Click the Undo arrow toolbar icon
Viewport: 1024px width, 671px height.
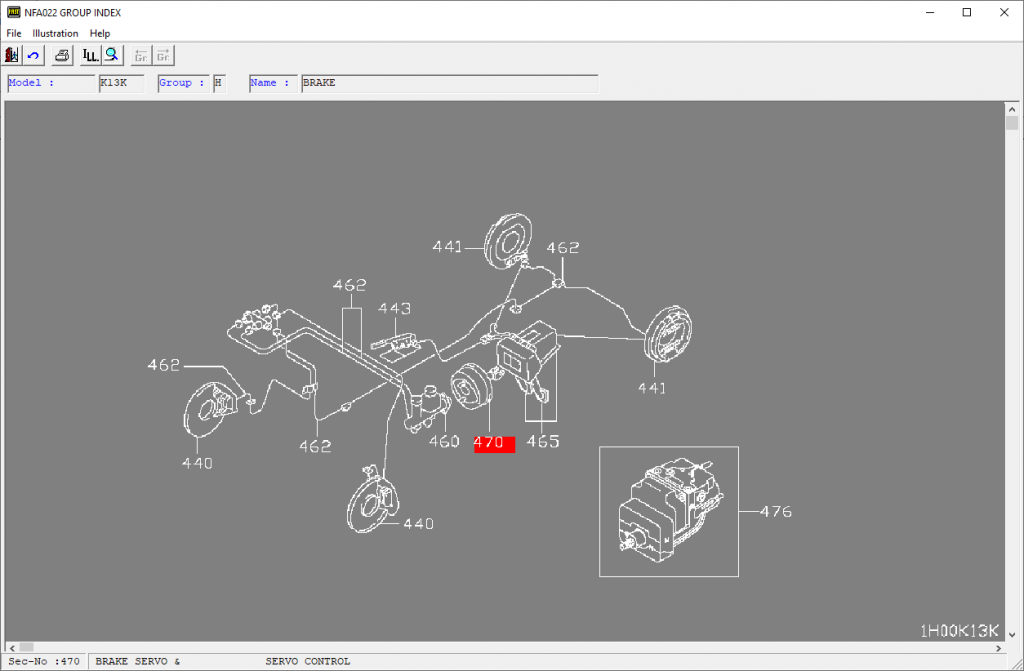(x=33, y=55)
